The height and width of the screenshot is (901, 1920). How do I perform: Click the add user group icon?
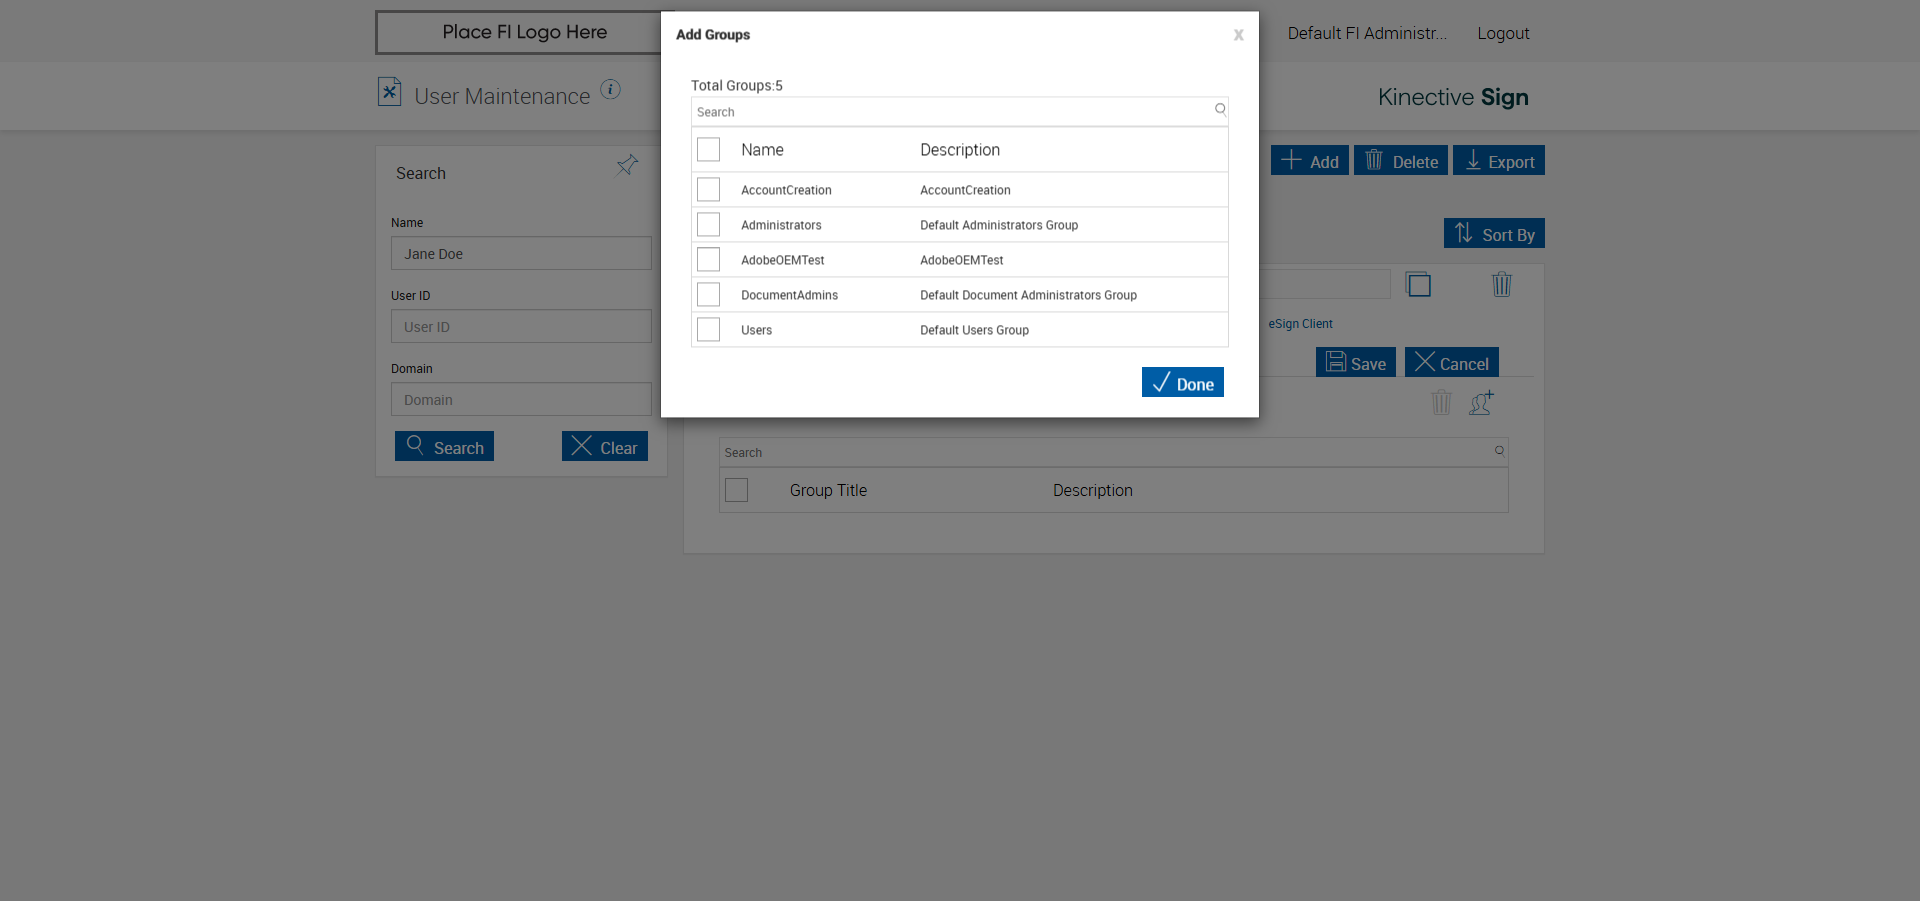click(1481, 402)
